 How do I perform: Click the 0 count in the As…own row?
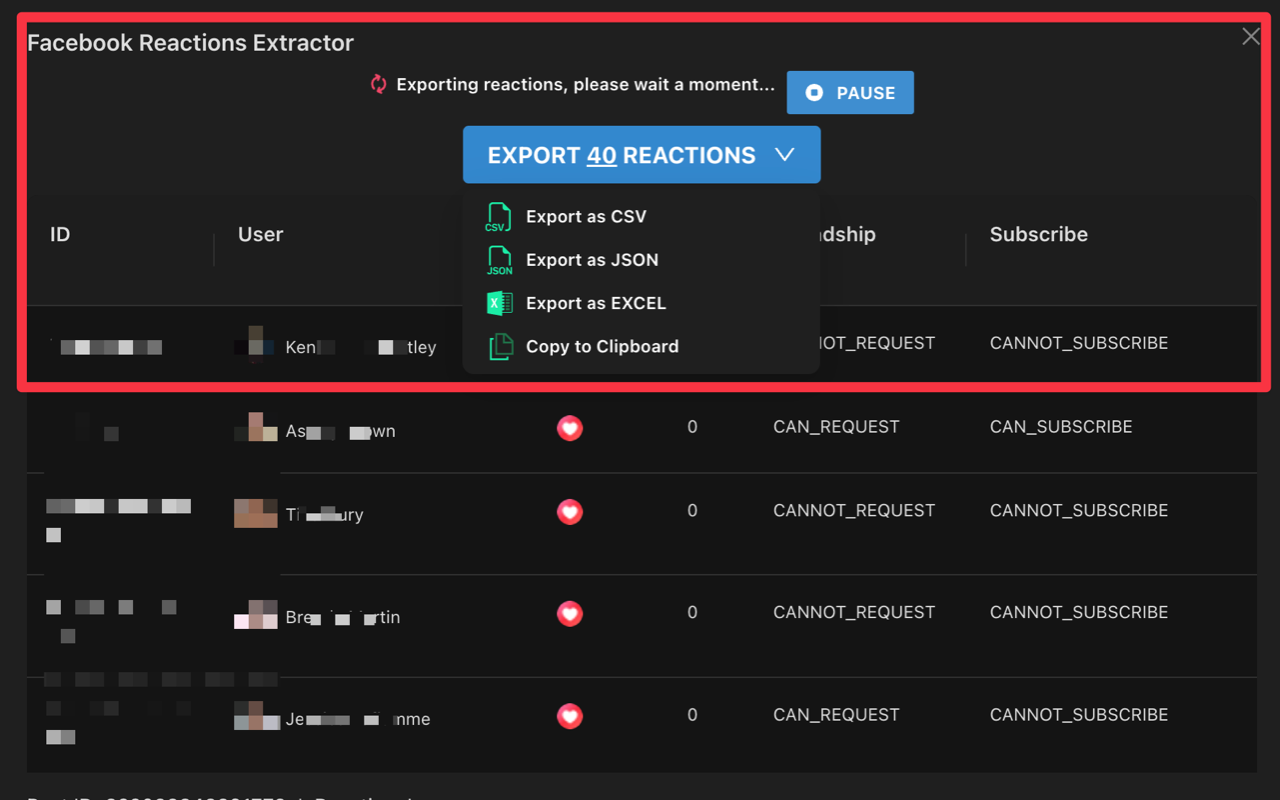click(x=692, y=427)
